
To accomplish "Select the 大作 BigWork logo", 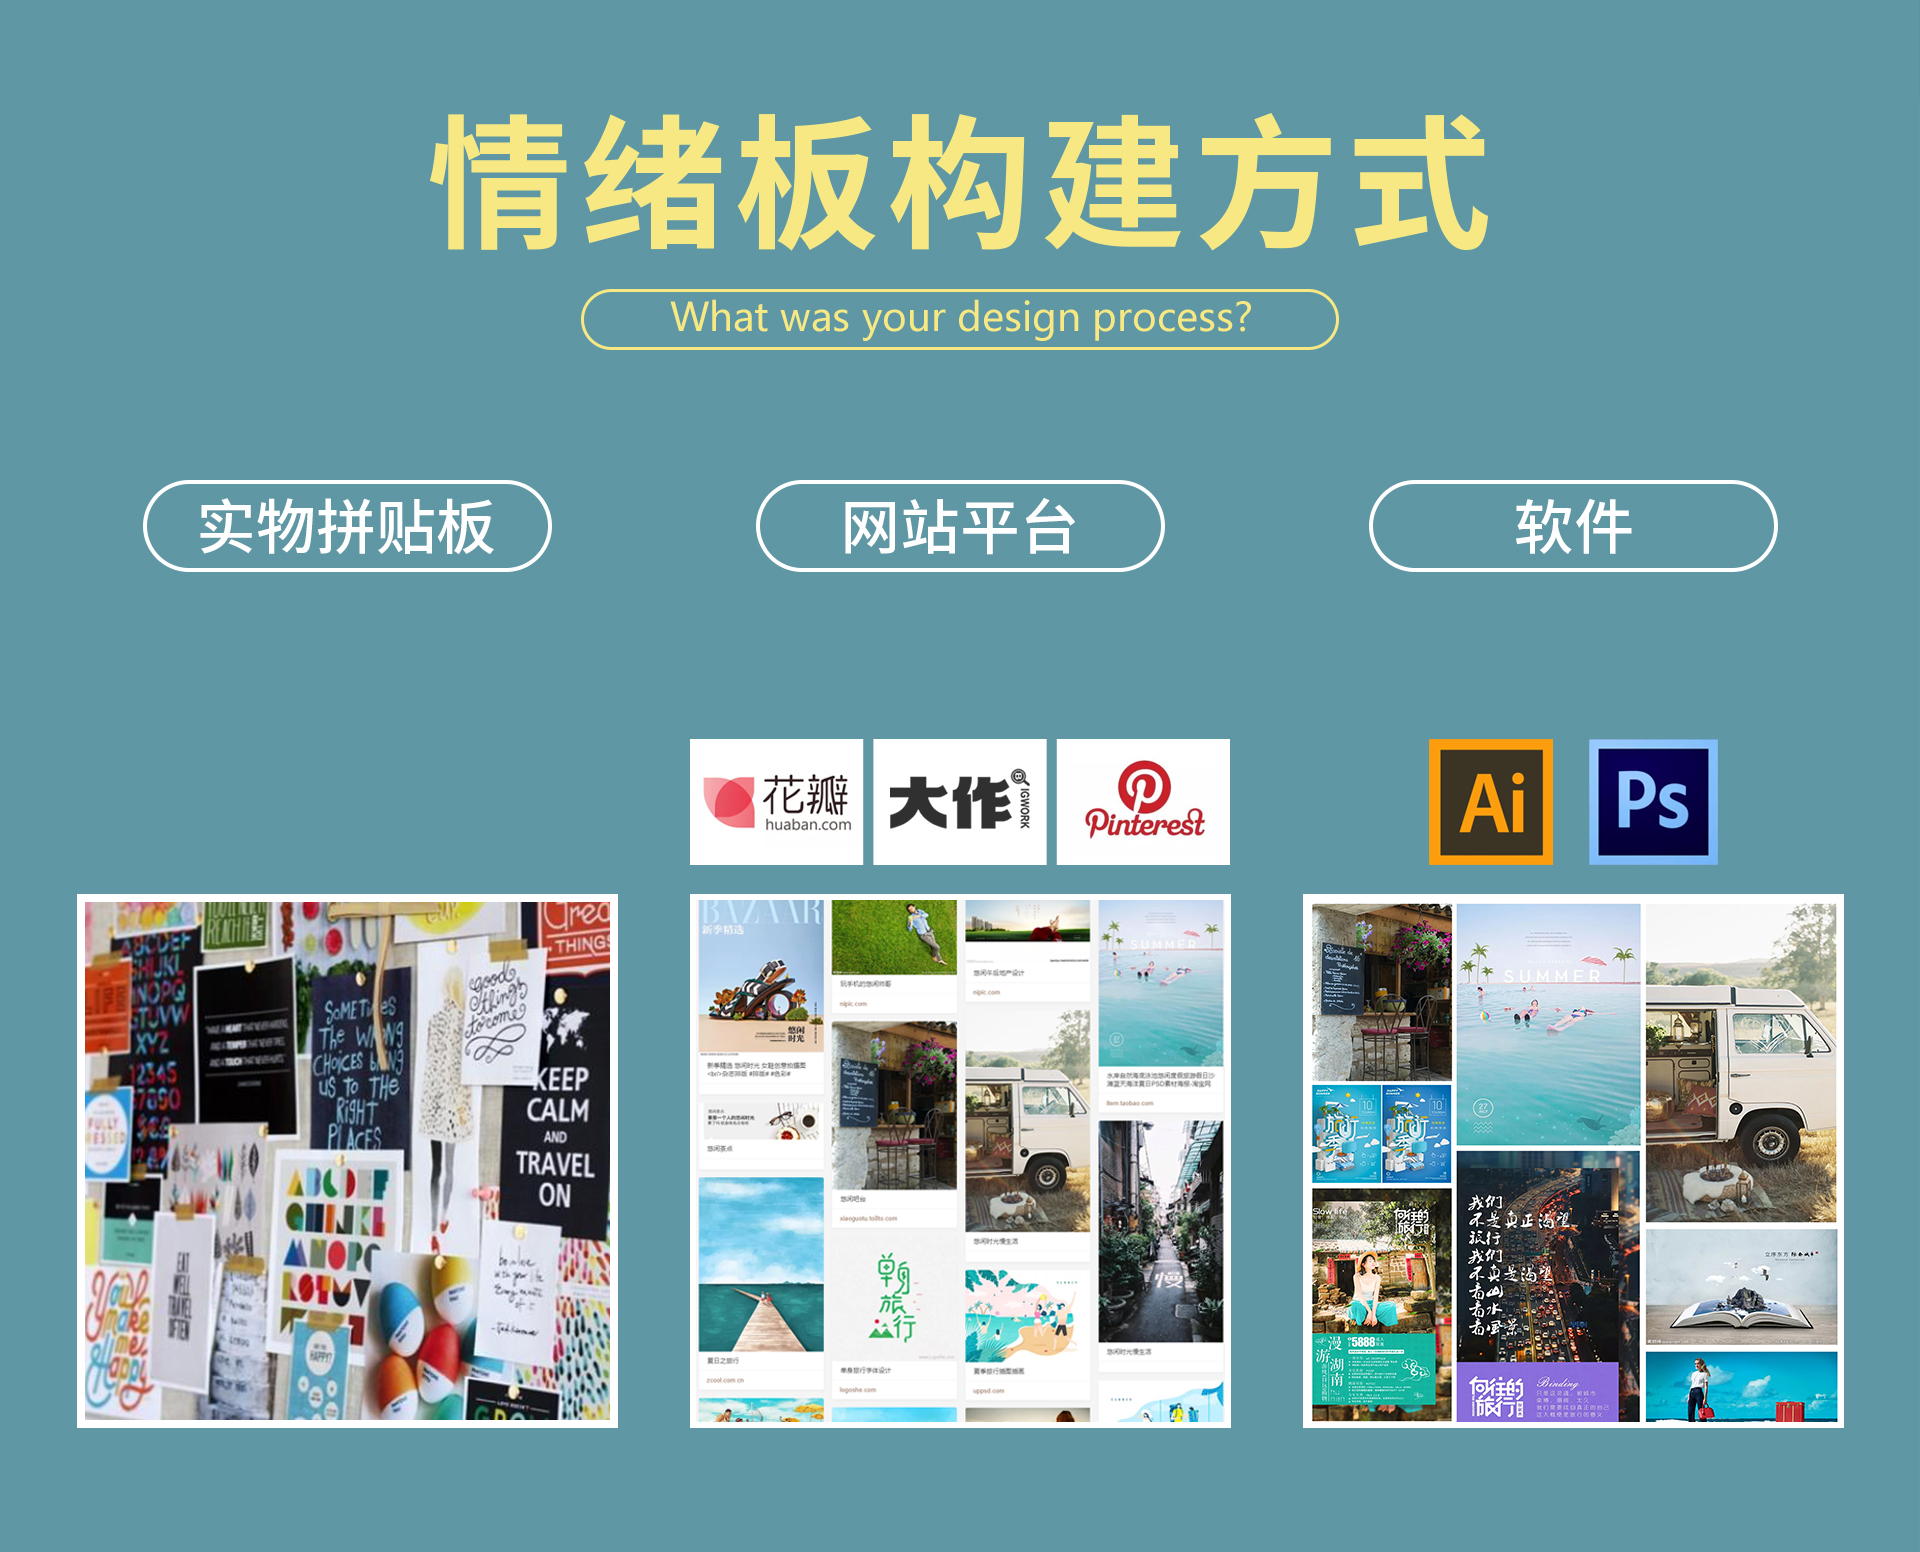I will (x=959, y=802).
